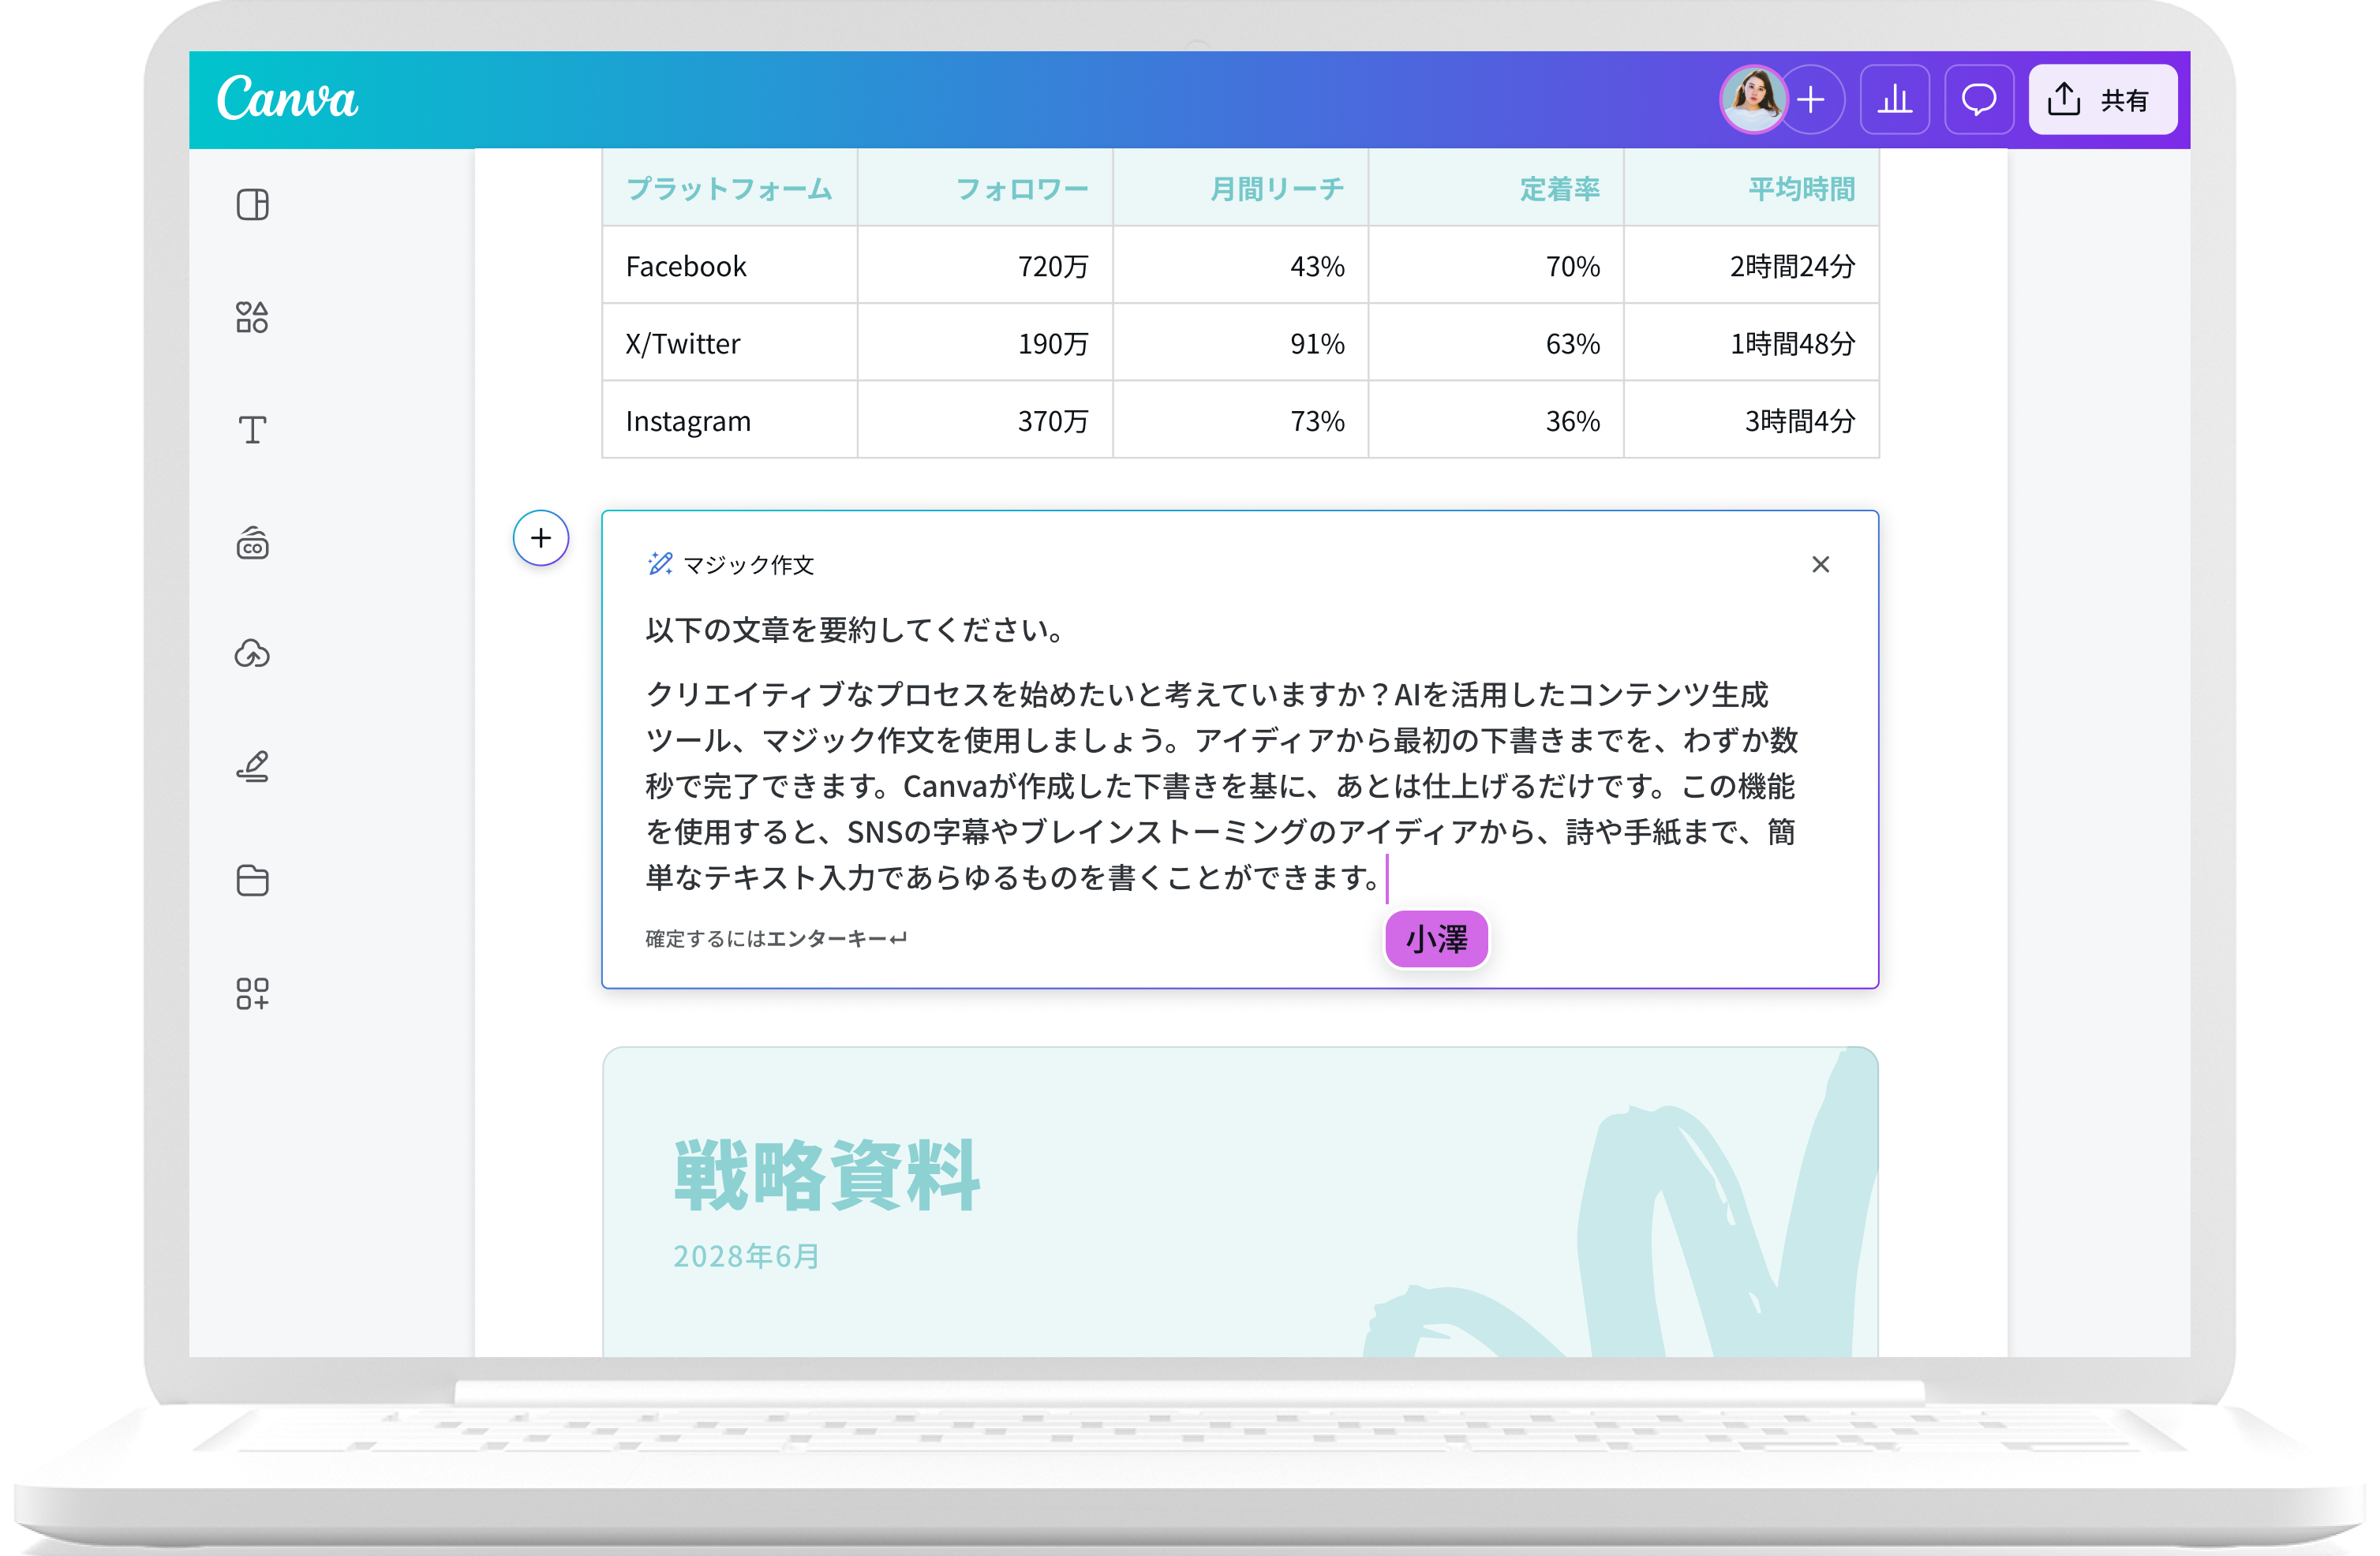The width and height of the screenshot is (2380, 1556).
Task: Click the 小澤 collaborator cursor tag
Action: click(x=1436, y=938)
